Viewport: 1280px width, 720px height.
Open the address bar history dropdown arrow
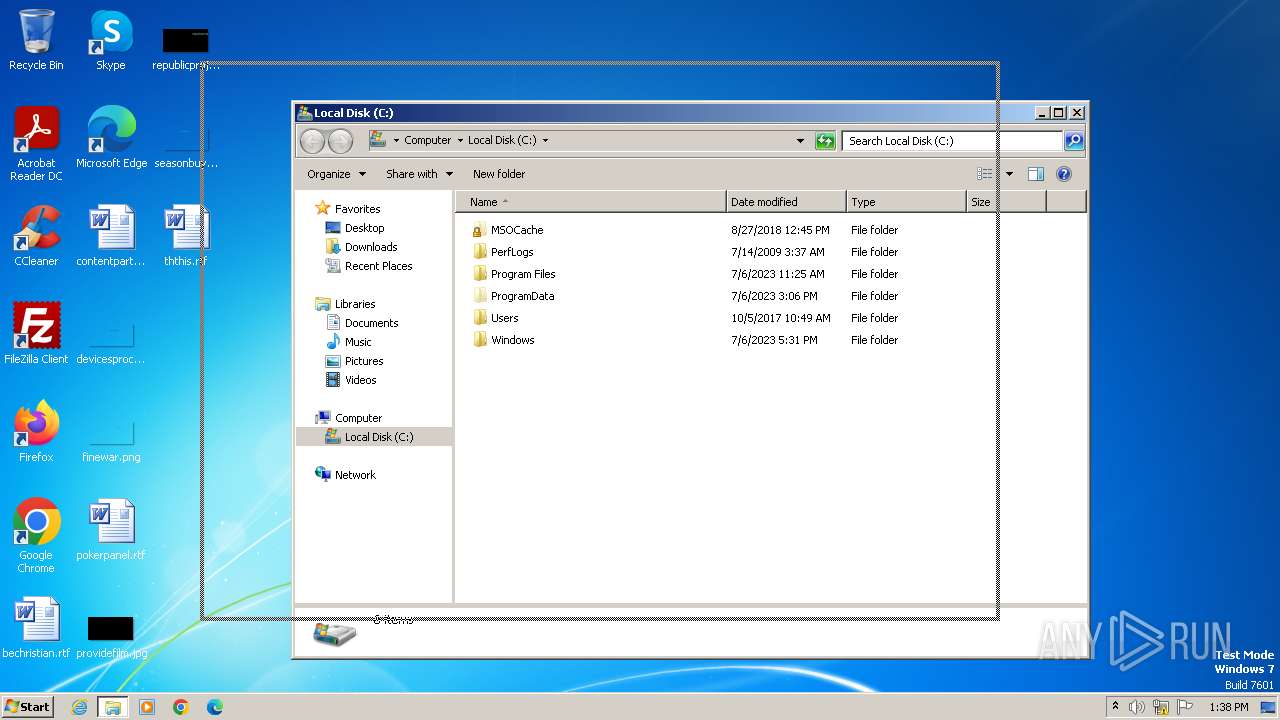[x=800, y=141]
